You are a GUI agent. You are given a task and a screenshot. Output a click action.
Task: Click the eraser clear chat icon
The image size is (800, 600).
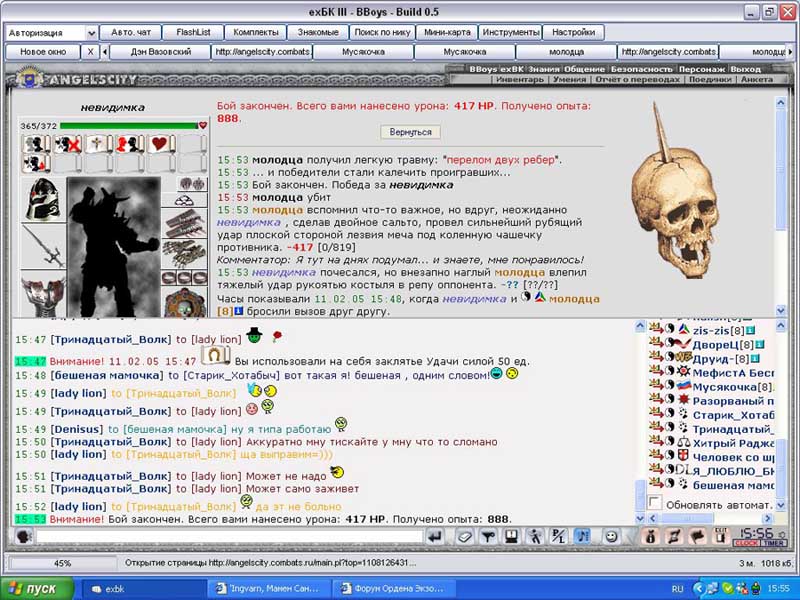464,536
